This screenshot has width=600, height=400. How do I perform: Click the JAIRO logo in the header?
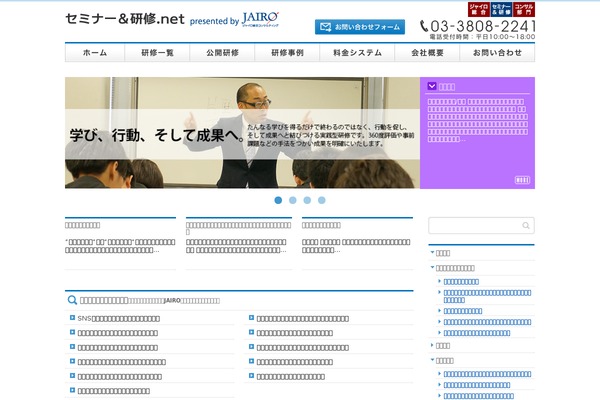261,18
